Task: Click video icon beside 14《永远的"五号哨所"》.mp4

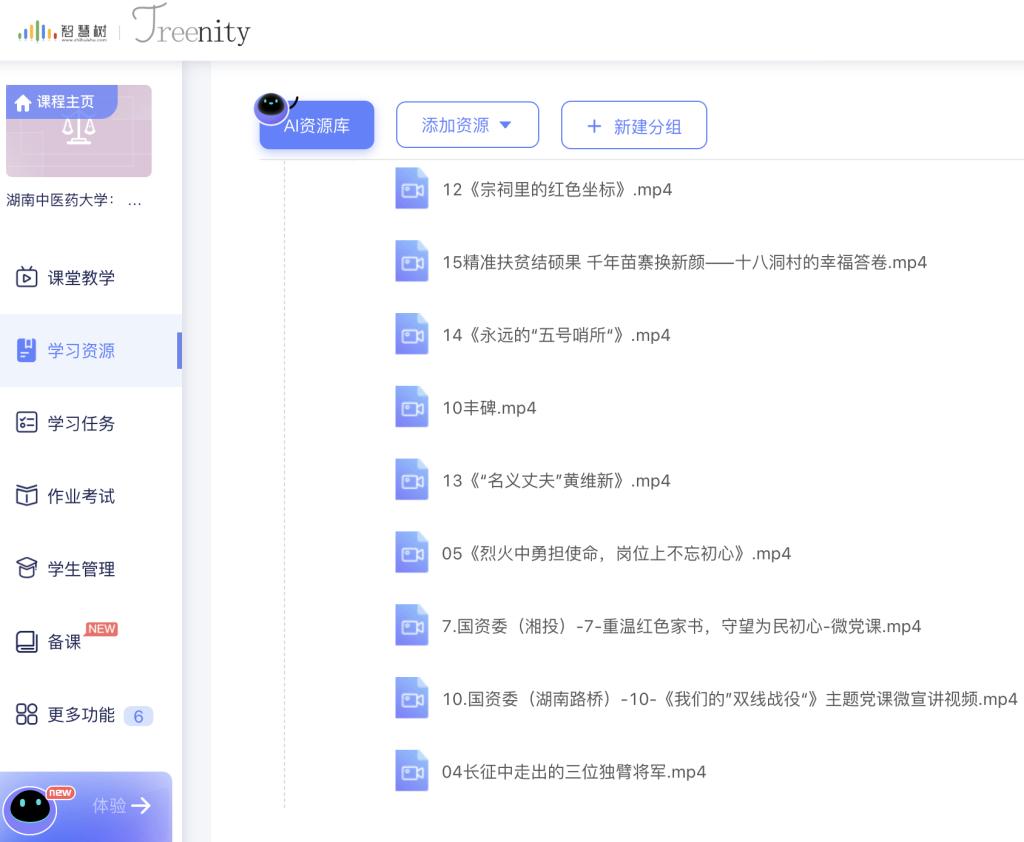Action: pos(411,335)
